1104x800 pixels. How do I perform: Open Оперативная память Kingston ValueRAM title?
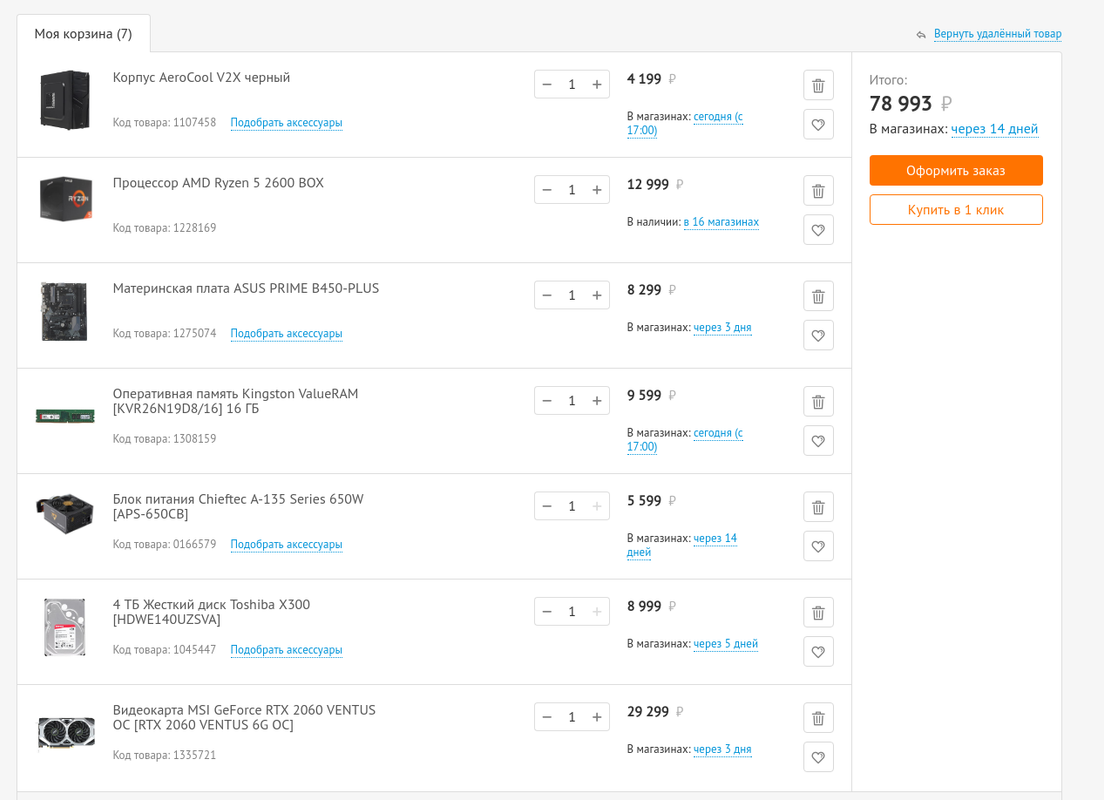235,401
